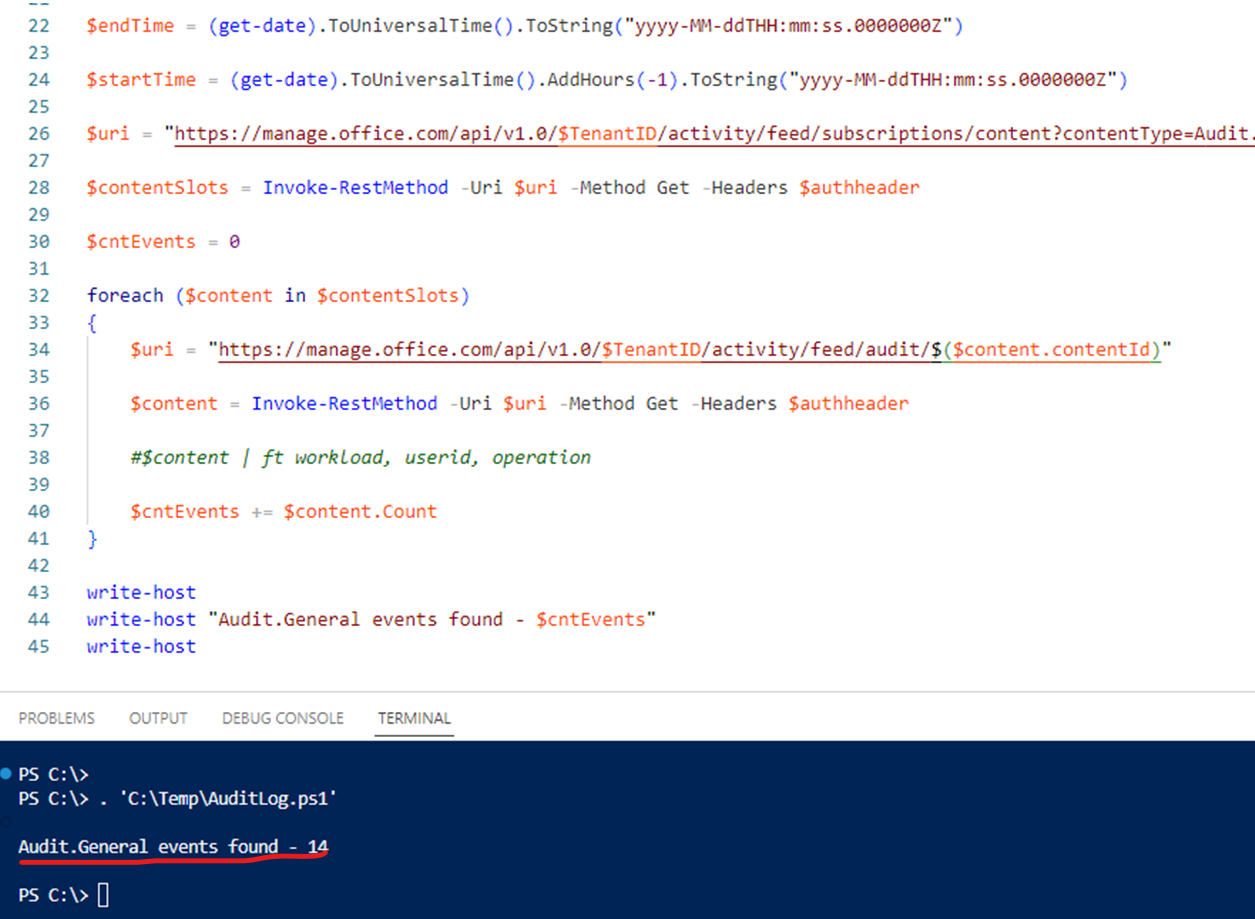Screen dimensions: 1255x919
Task: Click line number 32 in the gutter
Action: pyautogui.click(x=39, y=294)
